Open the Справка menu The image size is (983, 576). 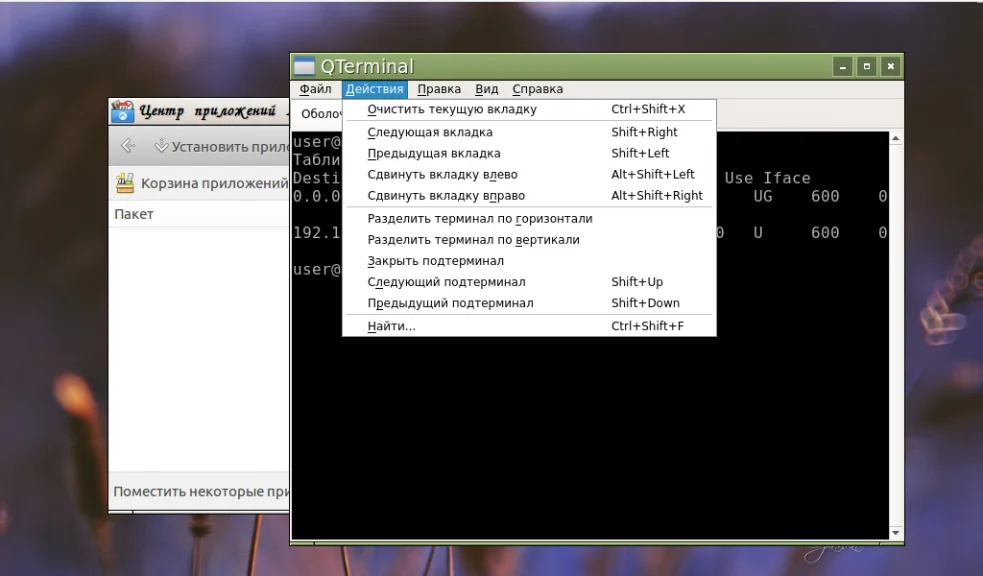[537, 89]
